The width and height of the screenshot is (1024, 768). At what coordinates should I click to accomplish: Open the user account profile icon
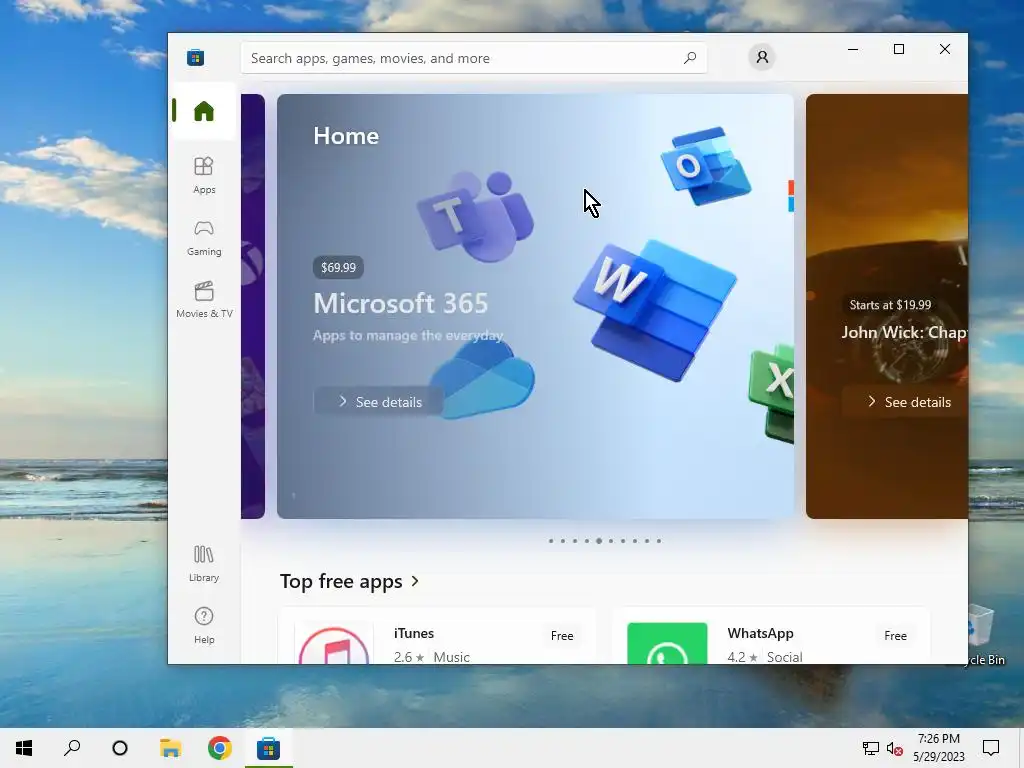click(761, 57)
